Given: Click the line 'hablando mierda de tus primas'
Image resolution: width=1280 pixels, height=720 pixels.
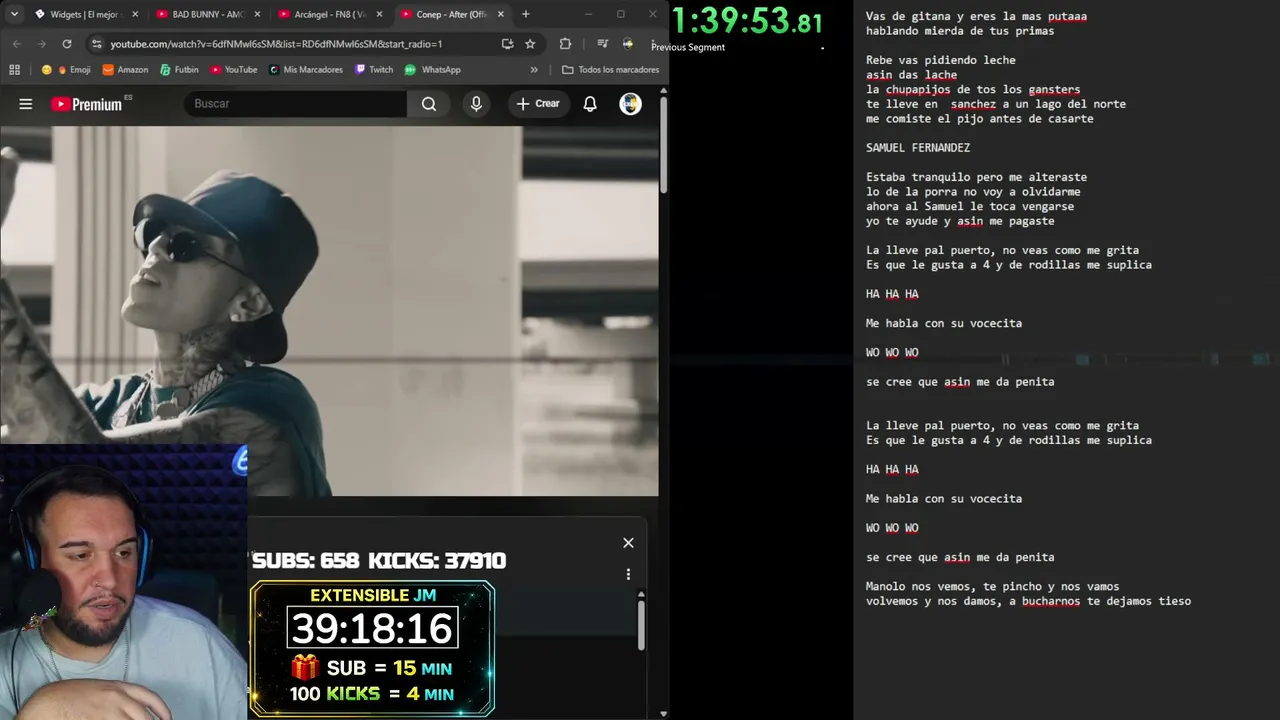Looking at the screenshot, I should pos(960,31).
